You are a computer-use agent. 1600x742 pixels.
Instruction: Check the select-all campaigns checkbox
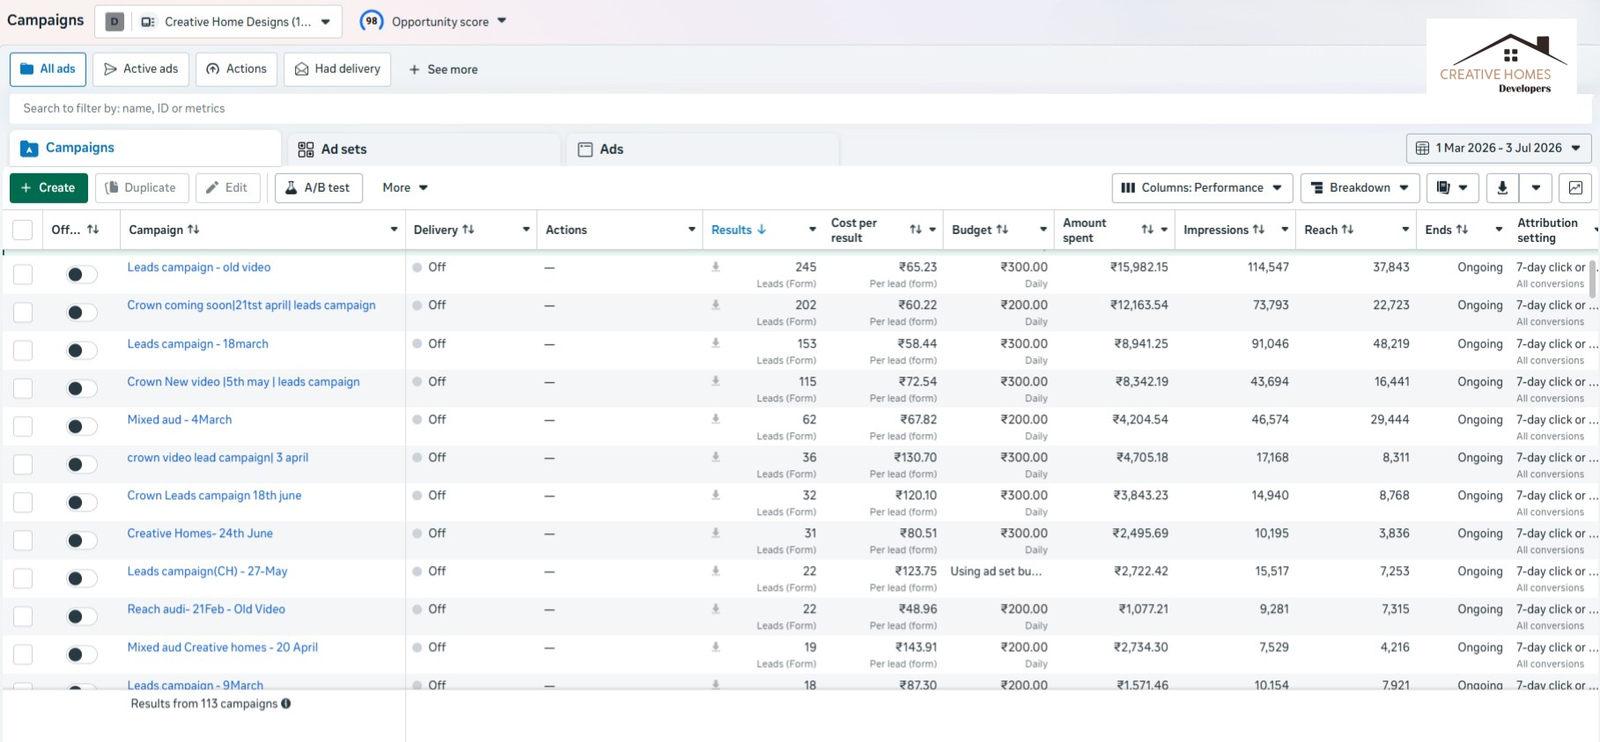(x=23, y=230)
